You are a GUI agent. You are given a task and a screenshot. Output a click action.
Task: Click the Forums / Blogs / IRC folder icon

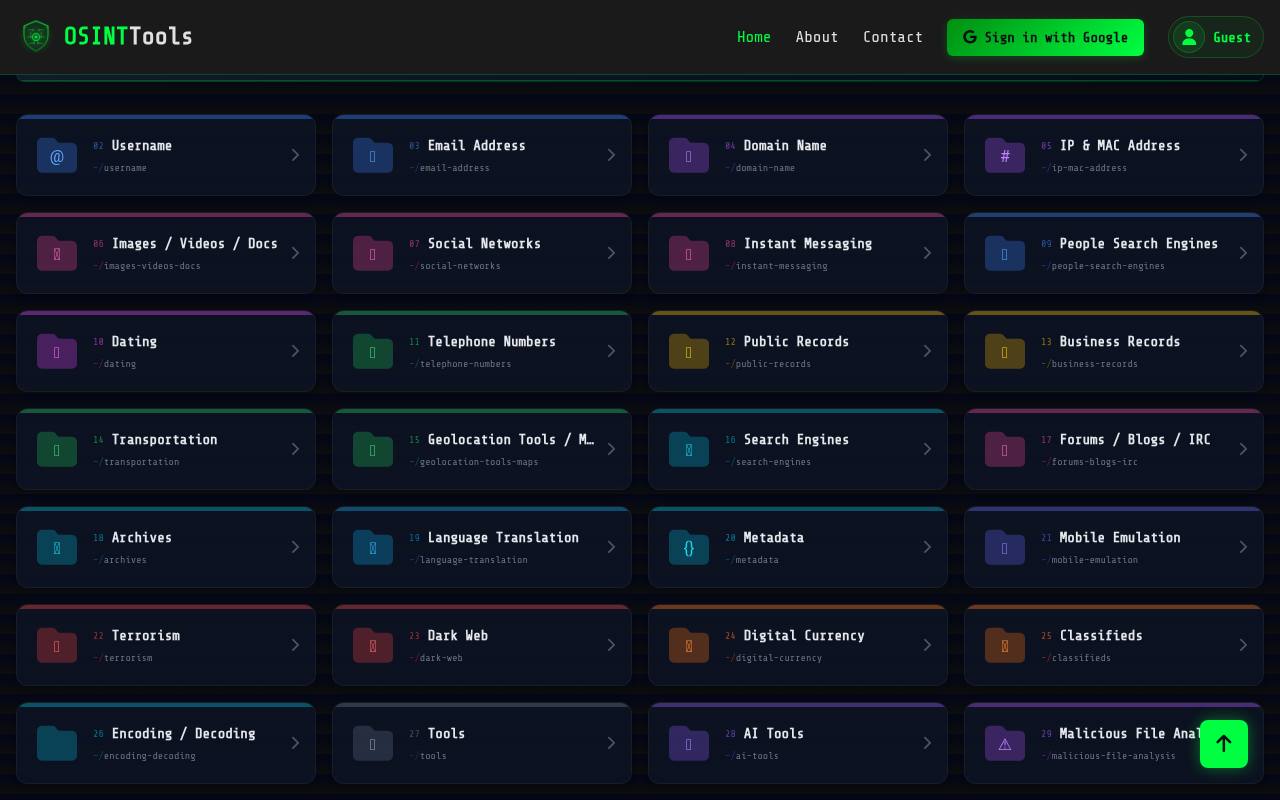coord(1005,449)
